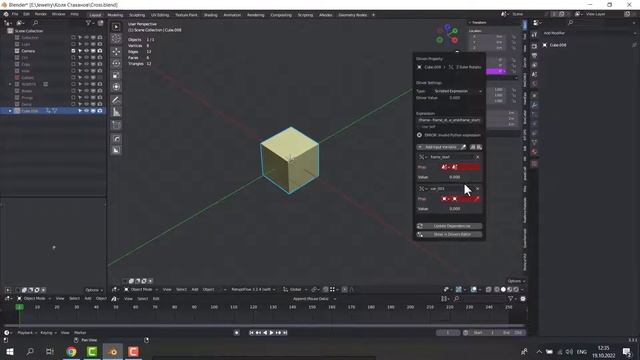Image resolution: width=640 pixels, height=360 pixels.
Task: Open the outliner filter dropdown
Action: (89, 23)
